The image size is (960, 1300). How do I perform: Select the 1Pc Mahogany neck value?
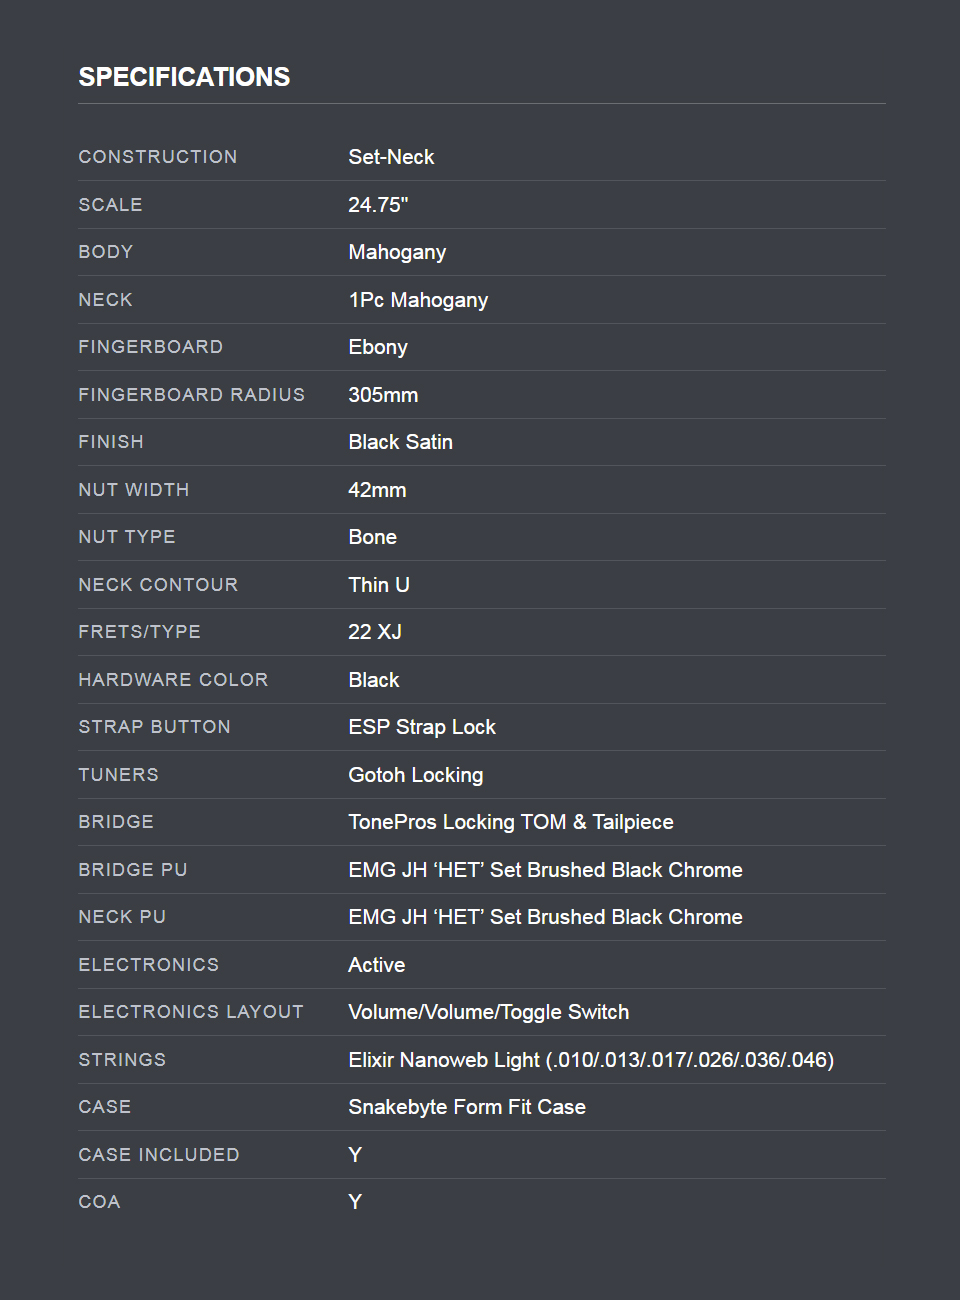pos(418,300)
